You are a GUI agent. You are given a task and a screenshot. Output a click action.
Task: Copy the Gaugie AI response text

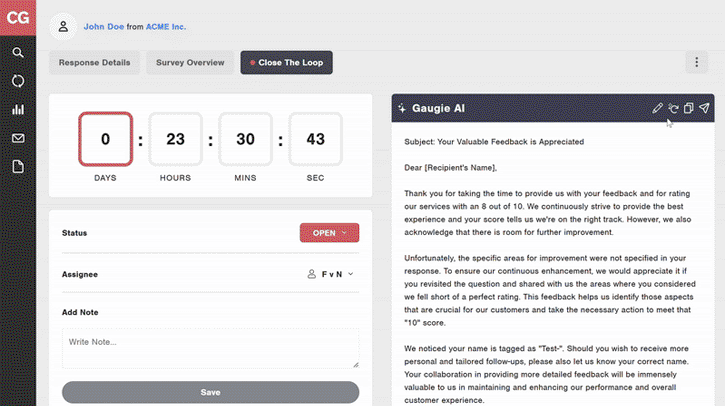(688, 108)
